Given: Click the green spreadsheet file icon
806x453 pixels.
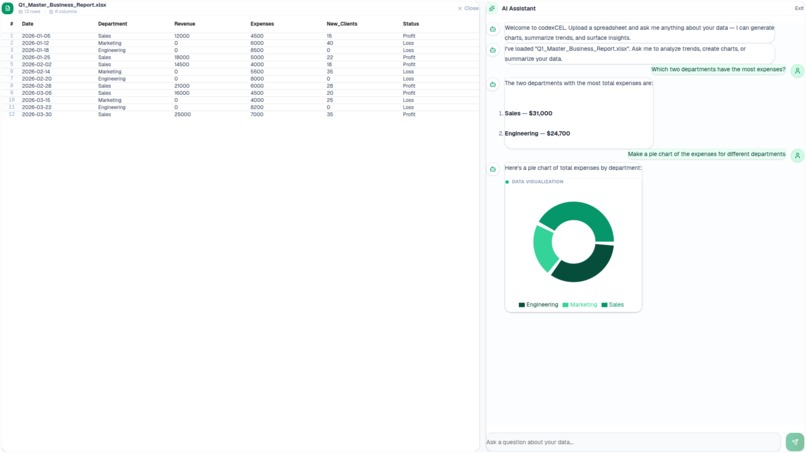Looking at the screenshot, I should pos(8,8).
